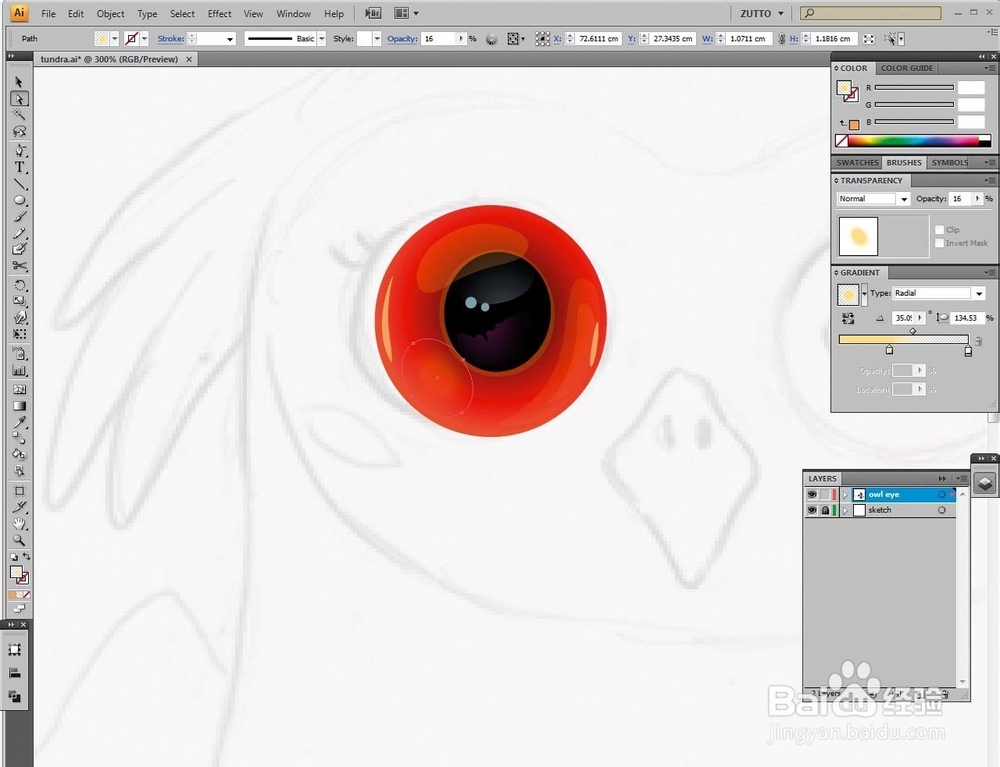Activate the Type tool
The image size is (1000, 767).
click(19, 168)
